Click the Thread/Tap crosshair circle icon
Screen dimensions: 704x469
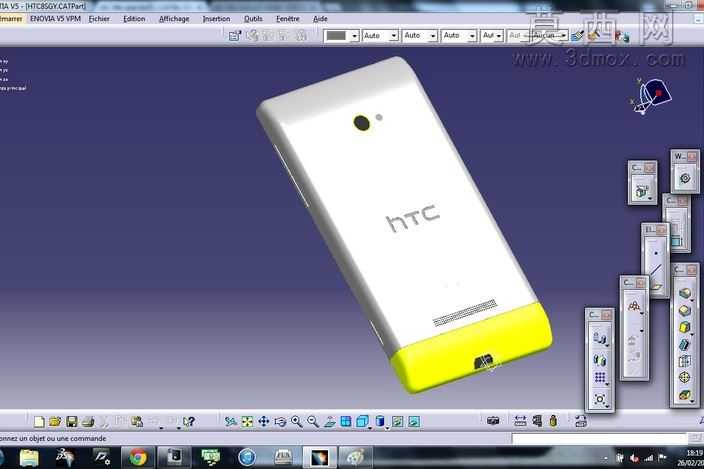click(x=685, y=378)
